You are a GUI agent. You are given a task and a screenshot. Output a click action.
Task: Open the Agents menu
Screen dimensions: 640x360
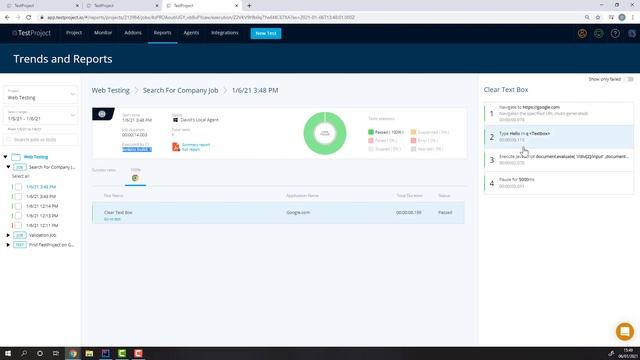coord(191,33)
